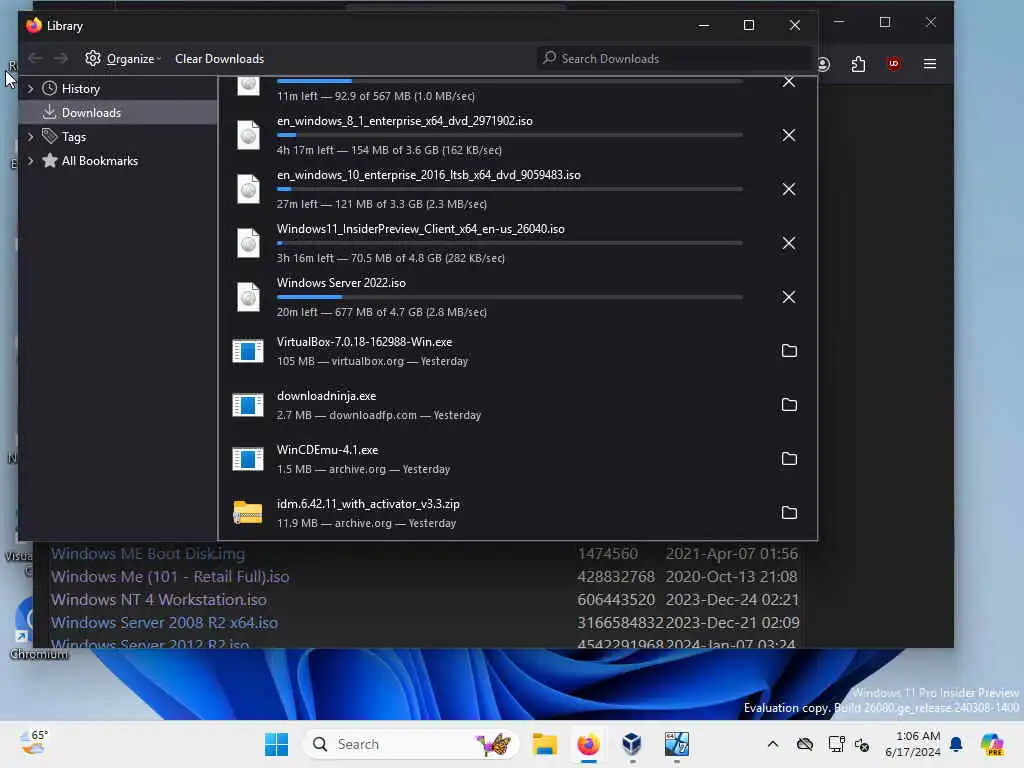Focus the Search Downloads field
Viewport: 1024px width, 768px height.
[674, 59]
